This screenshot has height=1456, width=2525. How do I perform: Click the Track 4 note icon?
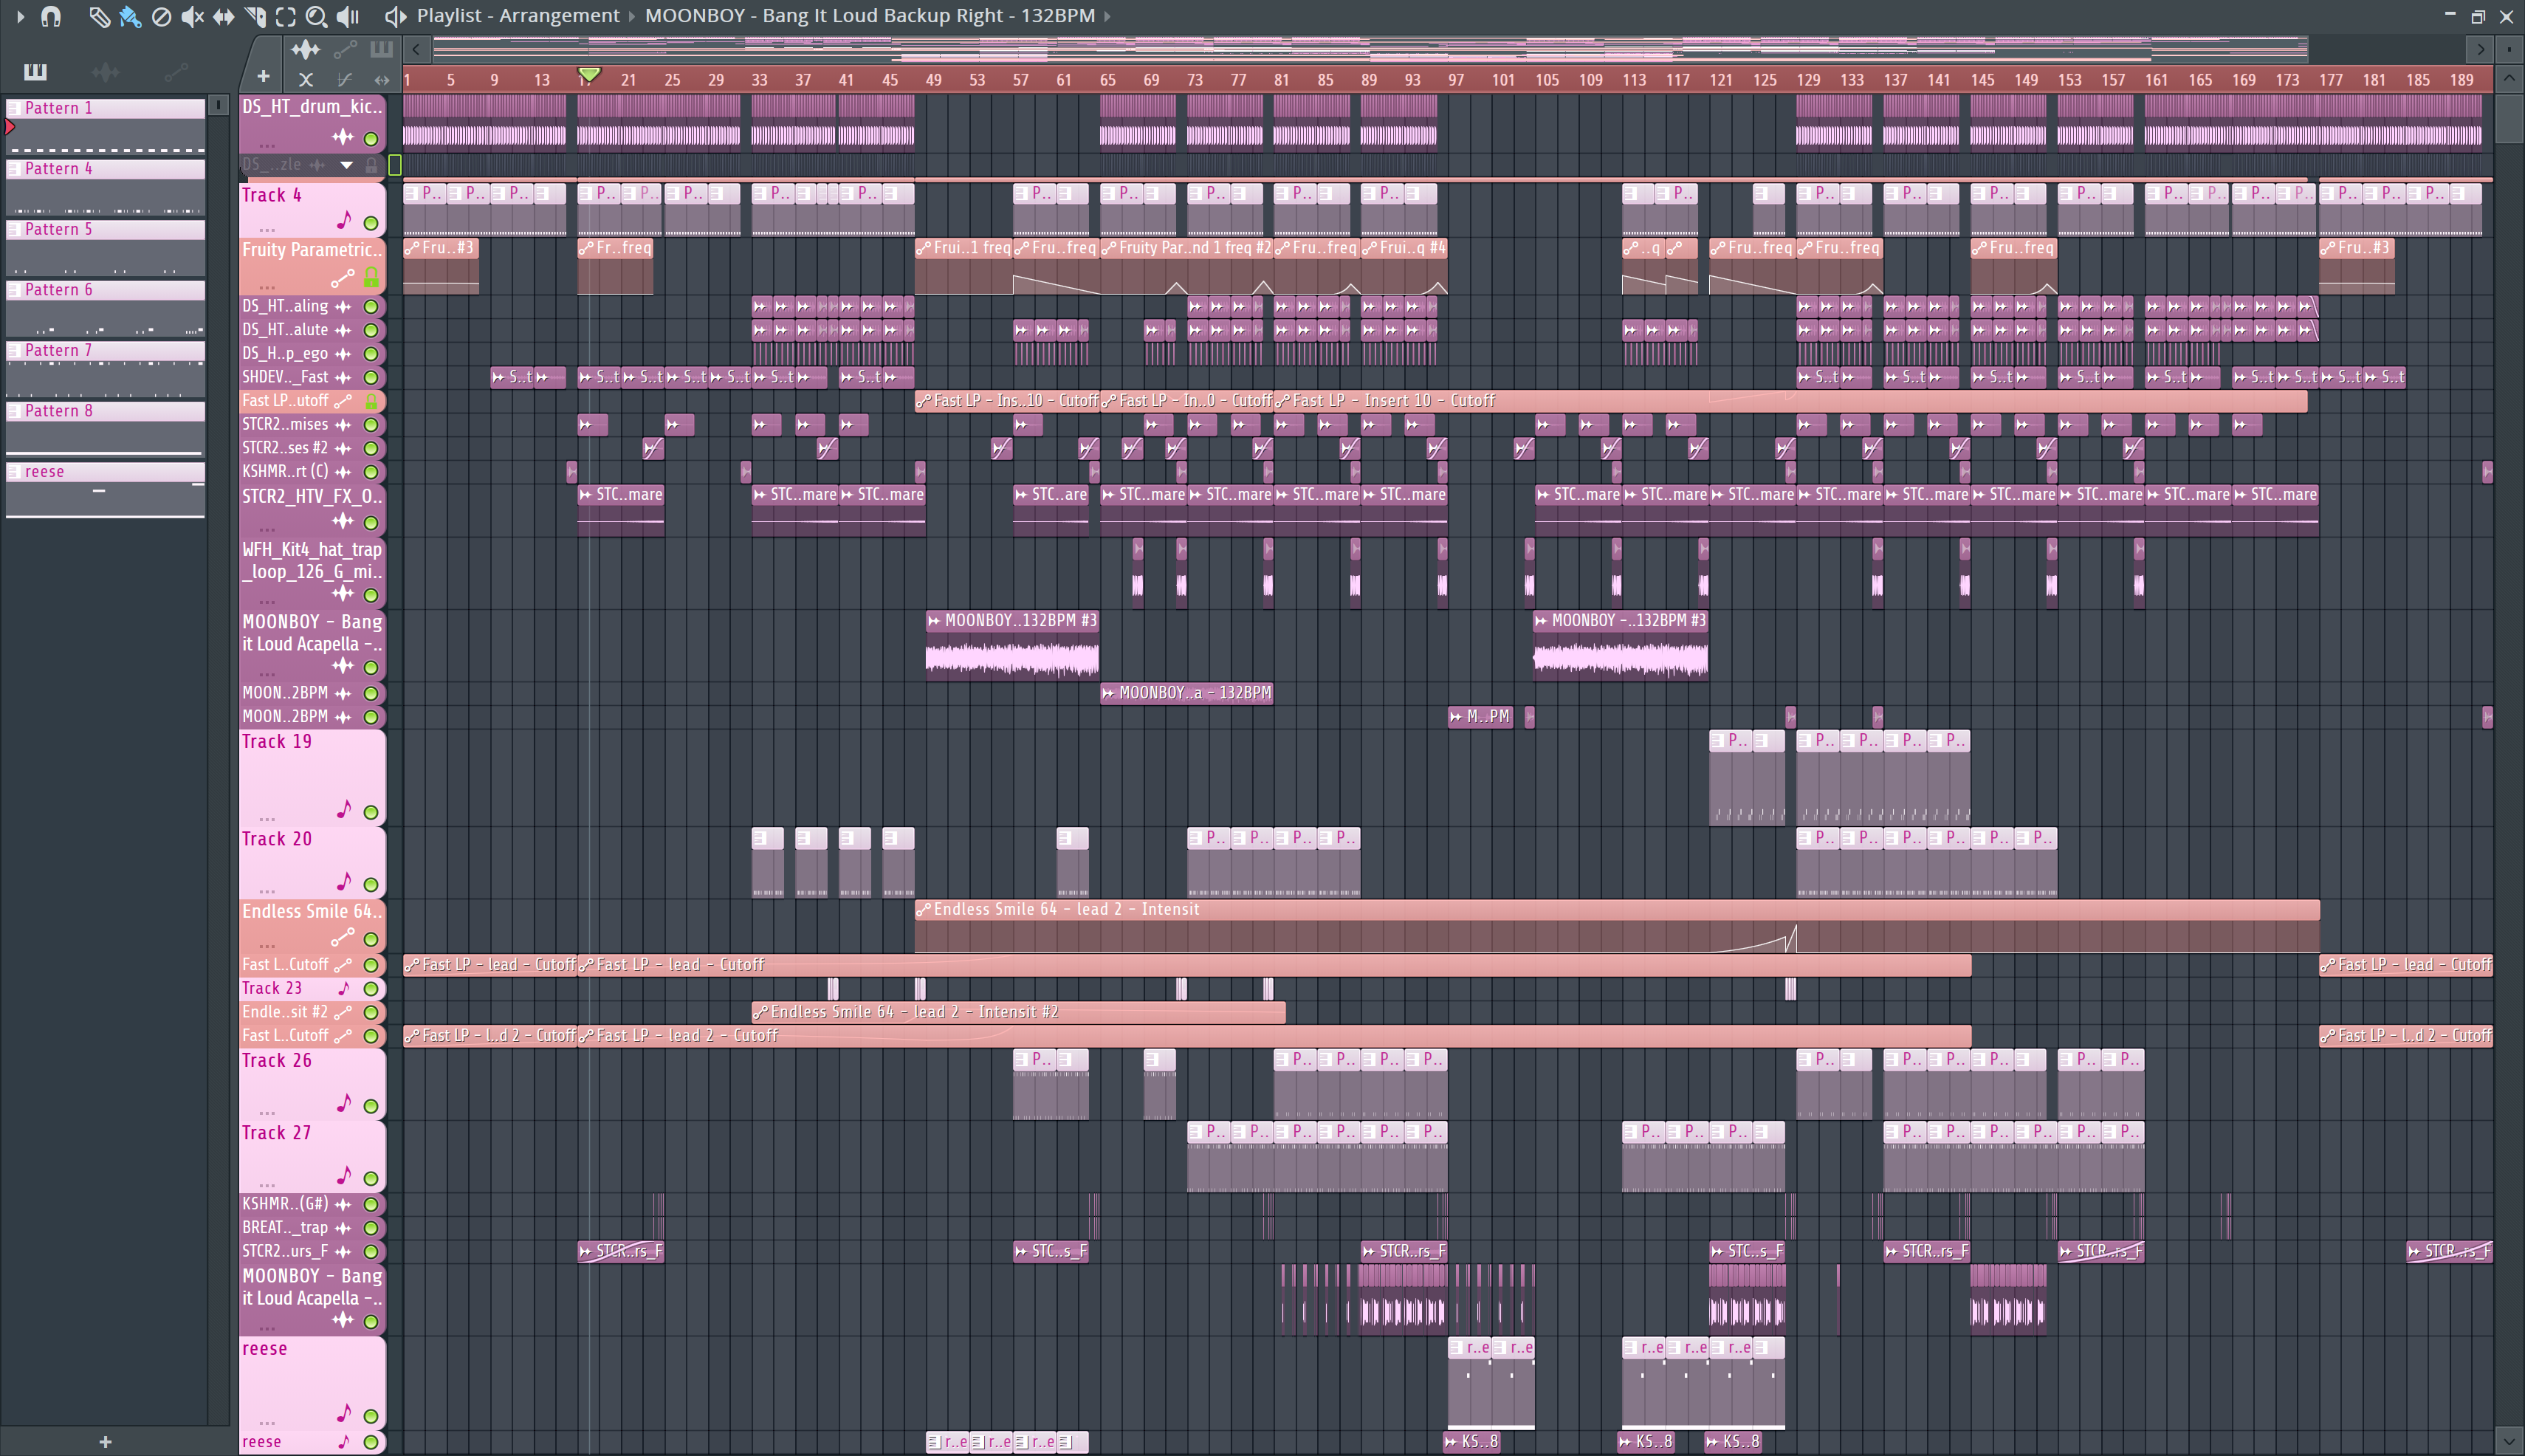point(343,220)
